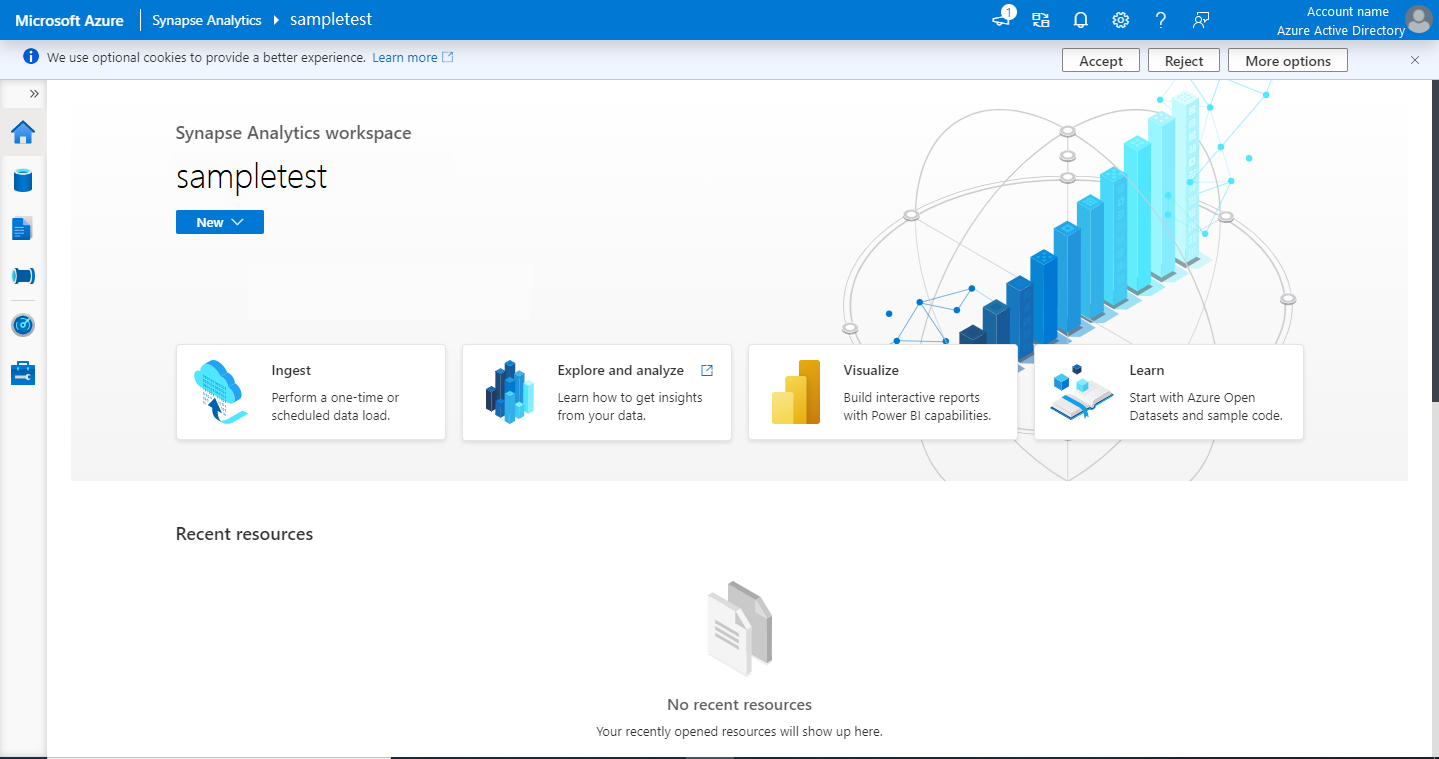Open the Data hub database icon
This screenshot has height=759, width=1439.
point(23,180)
